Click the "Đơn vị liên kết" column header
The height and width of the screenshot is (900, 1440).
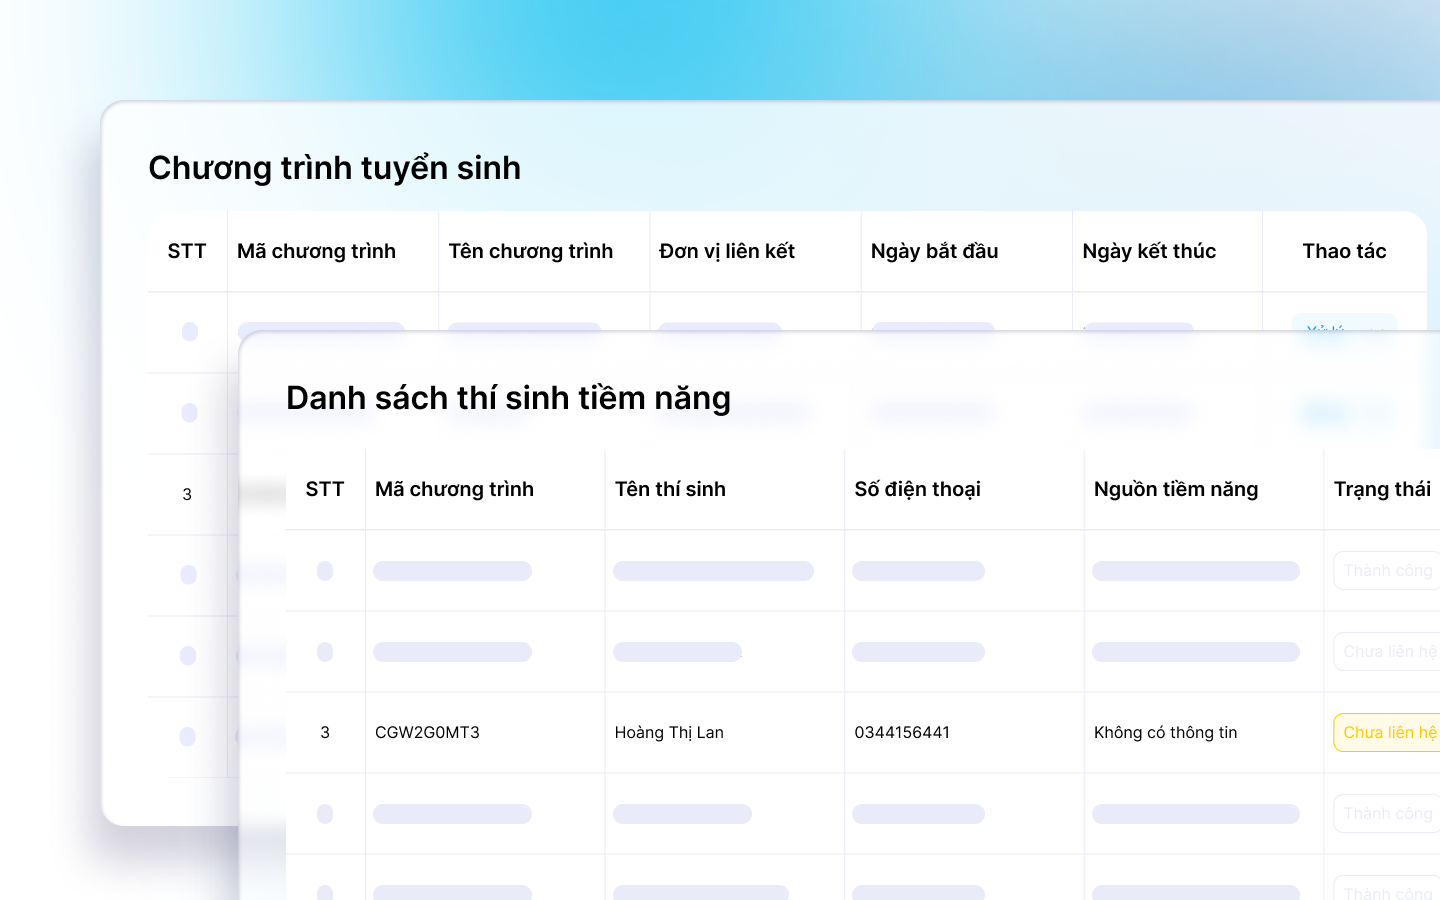tap(727, 251)
